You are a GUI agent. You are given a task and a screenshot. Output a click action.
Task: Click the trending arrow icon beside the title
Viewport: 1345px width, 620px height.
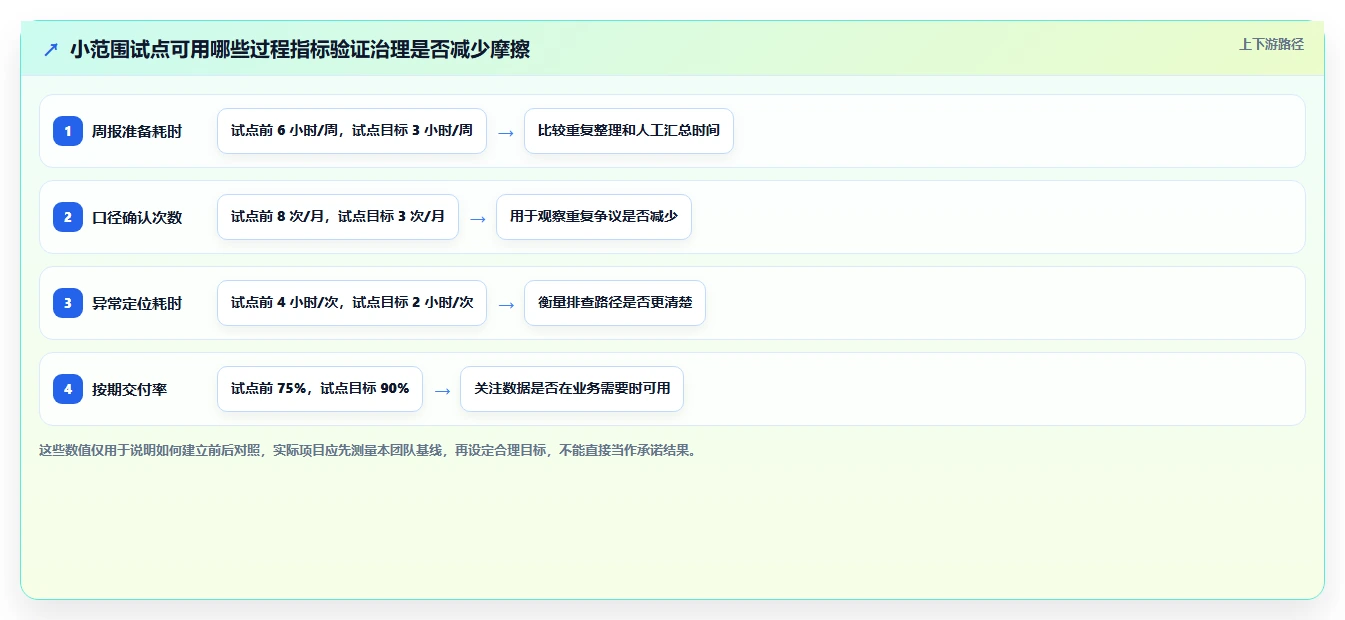click(51, 49)
